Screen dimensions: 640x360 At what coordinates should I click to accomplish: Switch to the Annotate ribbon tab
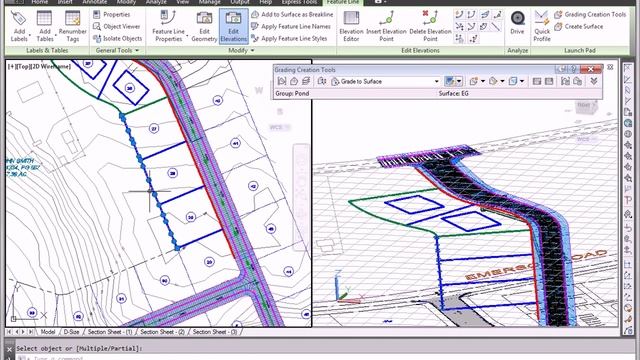(95, 2)
